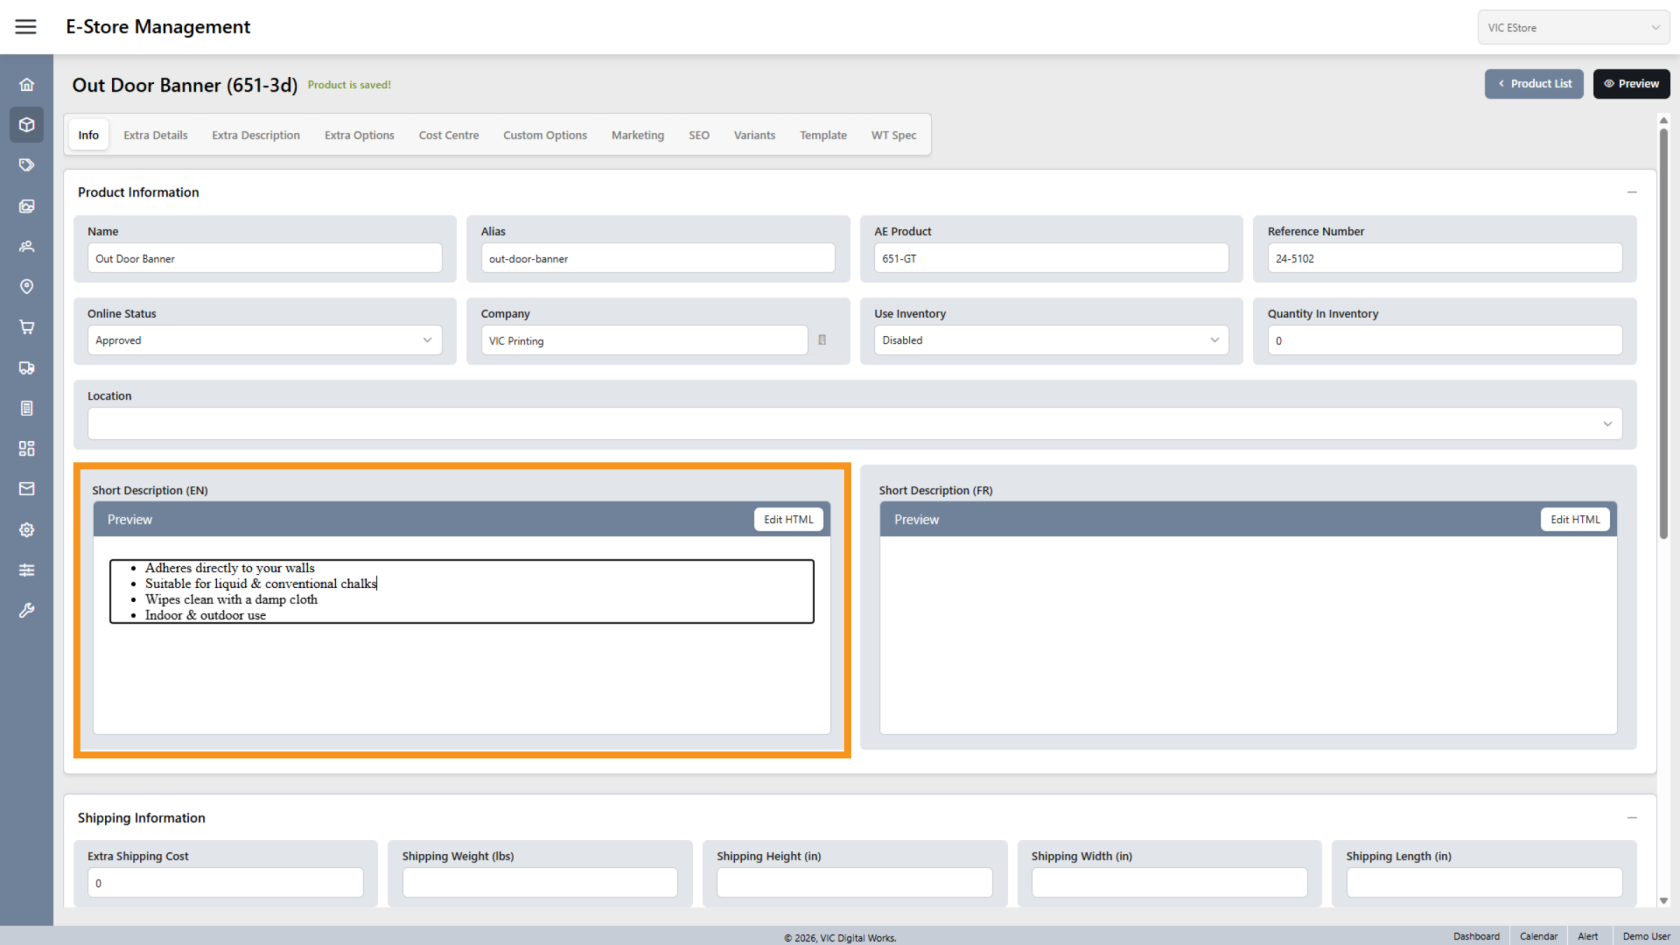Open the users group sidebar icon

pyautogui.click(x=27, y=246)
